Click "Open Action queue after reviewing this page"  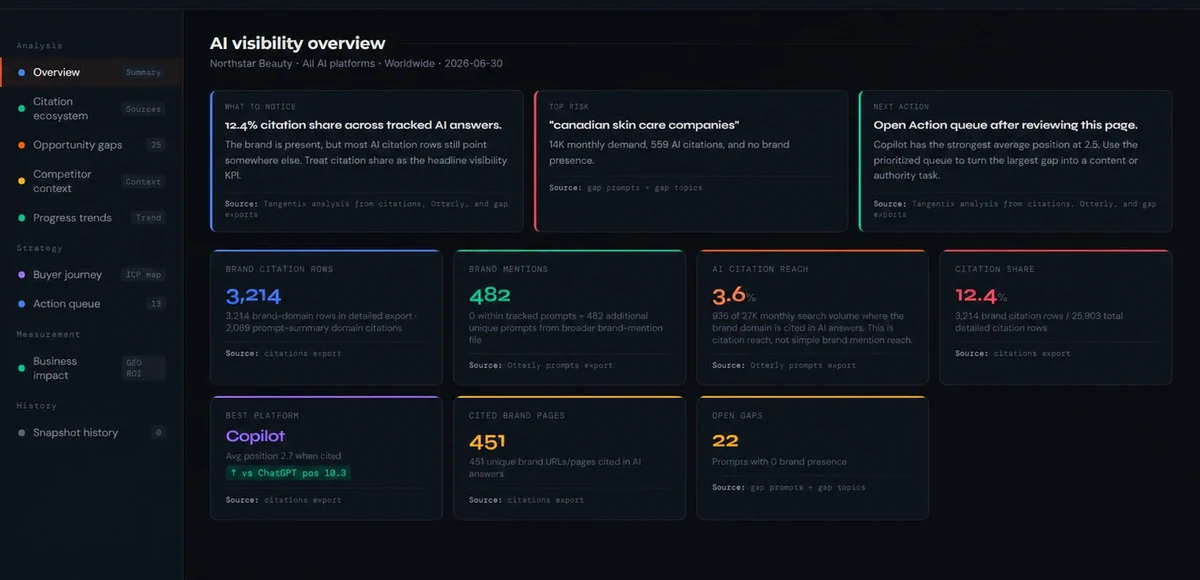click(1005, 125)
